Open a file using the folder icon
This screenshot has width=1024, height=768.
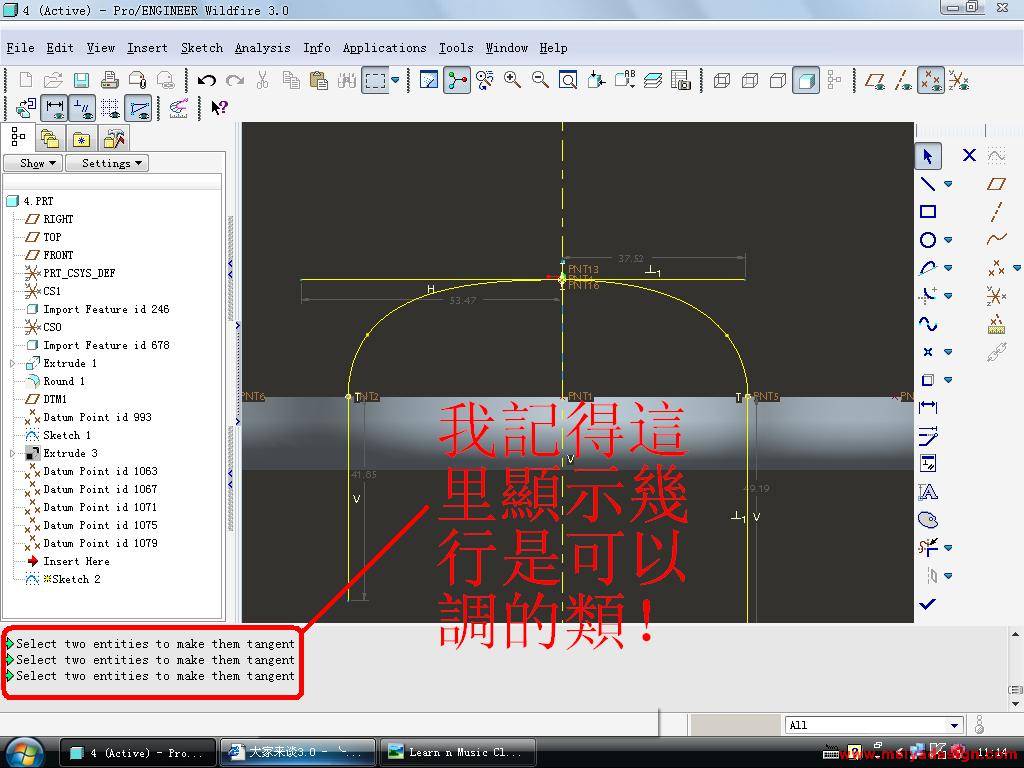(53, 80)
